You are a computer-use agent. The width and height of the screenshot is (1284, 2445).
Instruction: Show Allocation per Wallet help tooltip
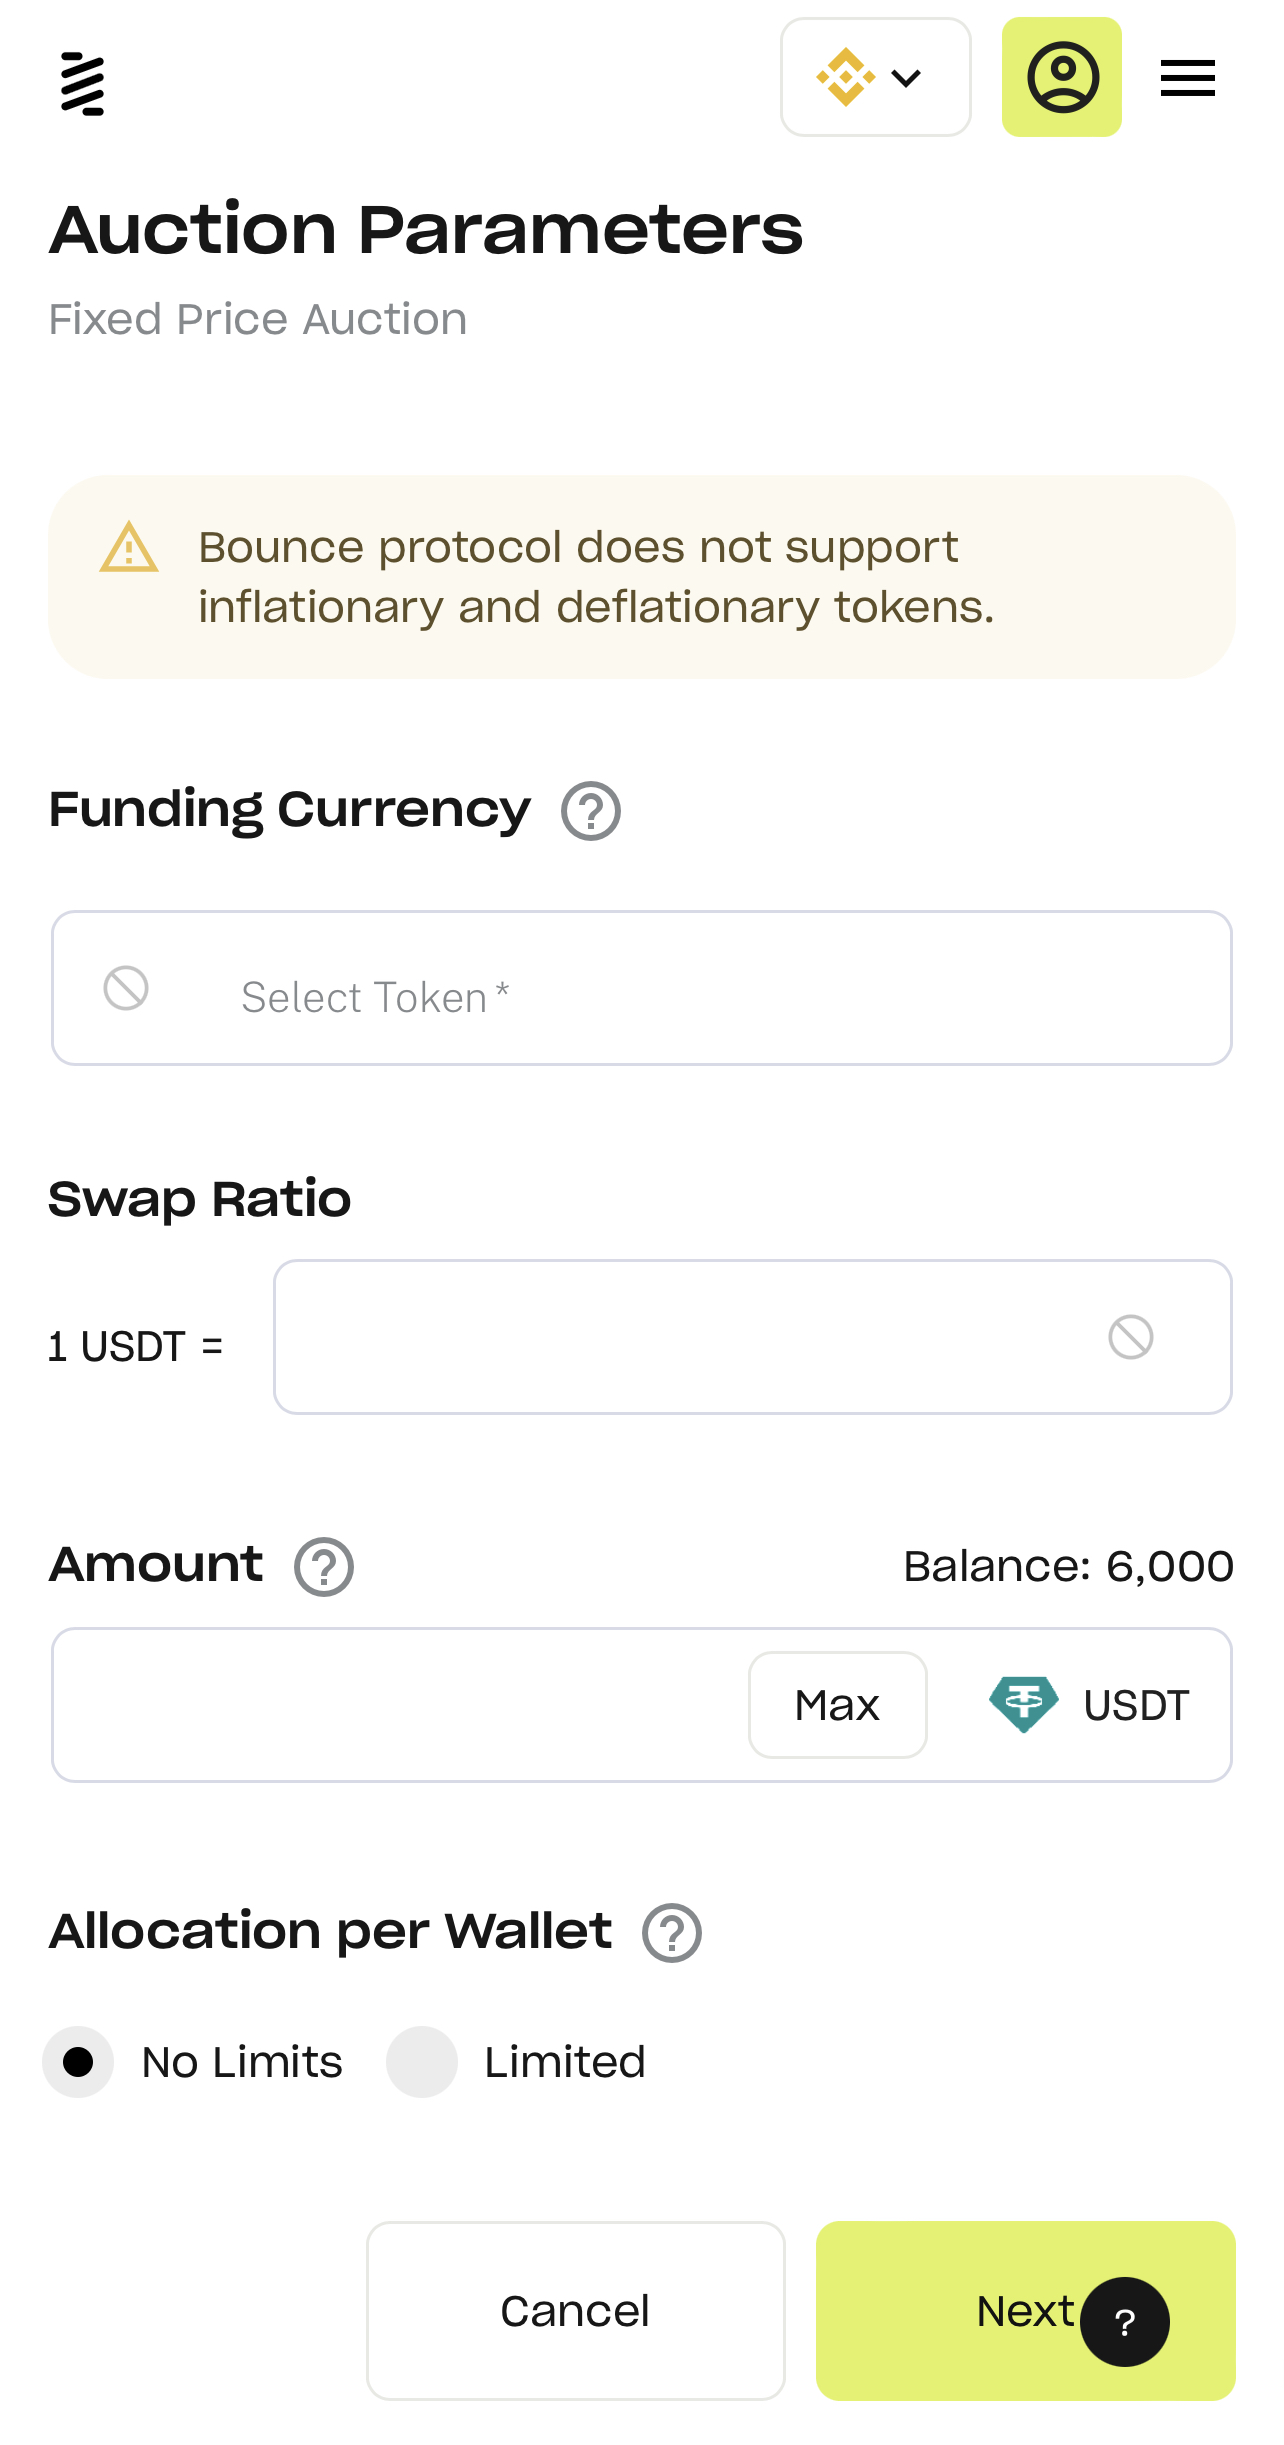click(x=672, y=1933)
